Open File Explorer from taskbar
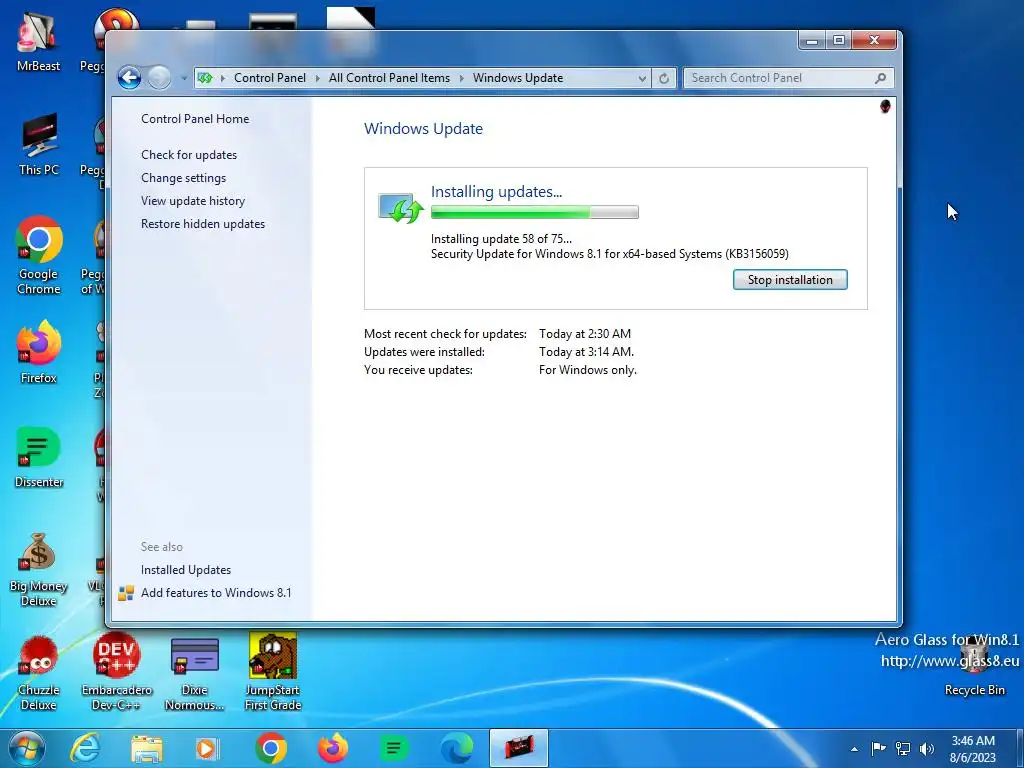Viewport: 1024px width, 768px height. click(x=147, y=748)
